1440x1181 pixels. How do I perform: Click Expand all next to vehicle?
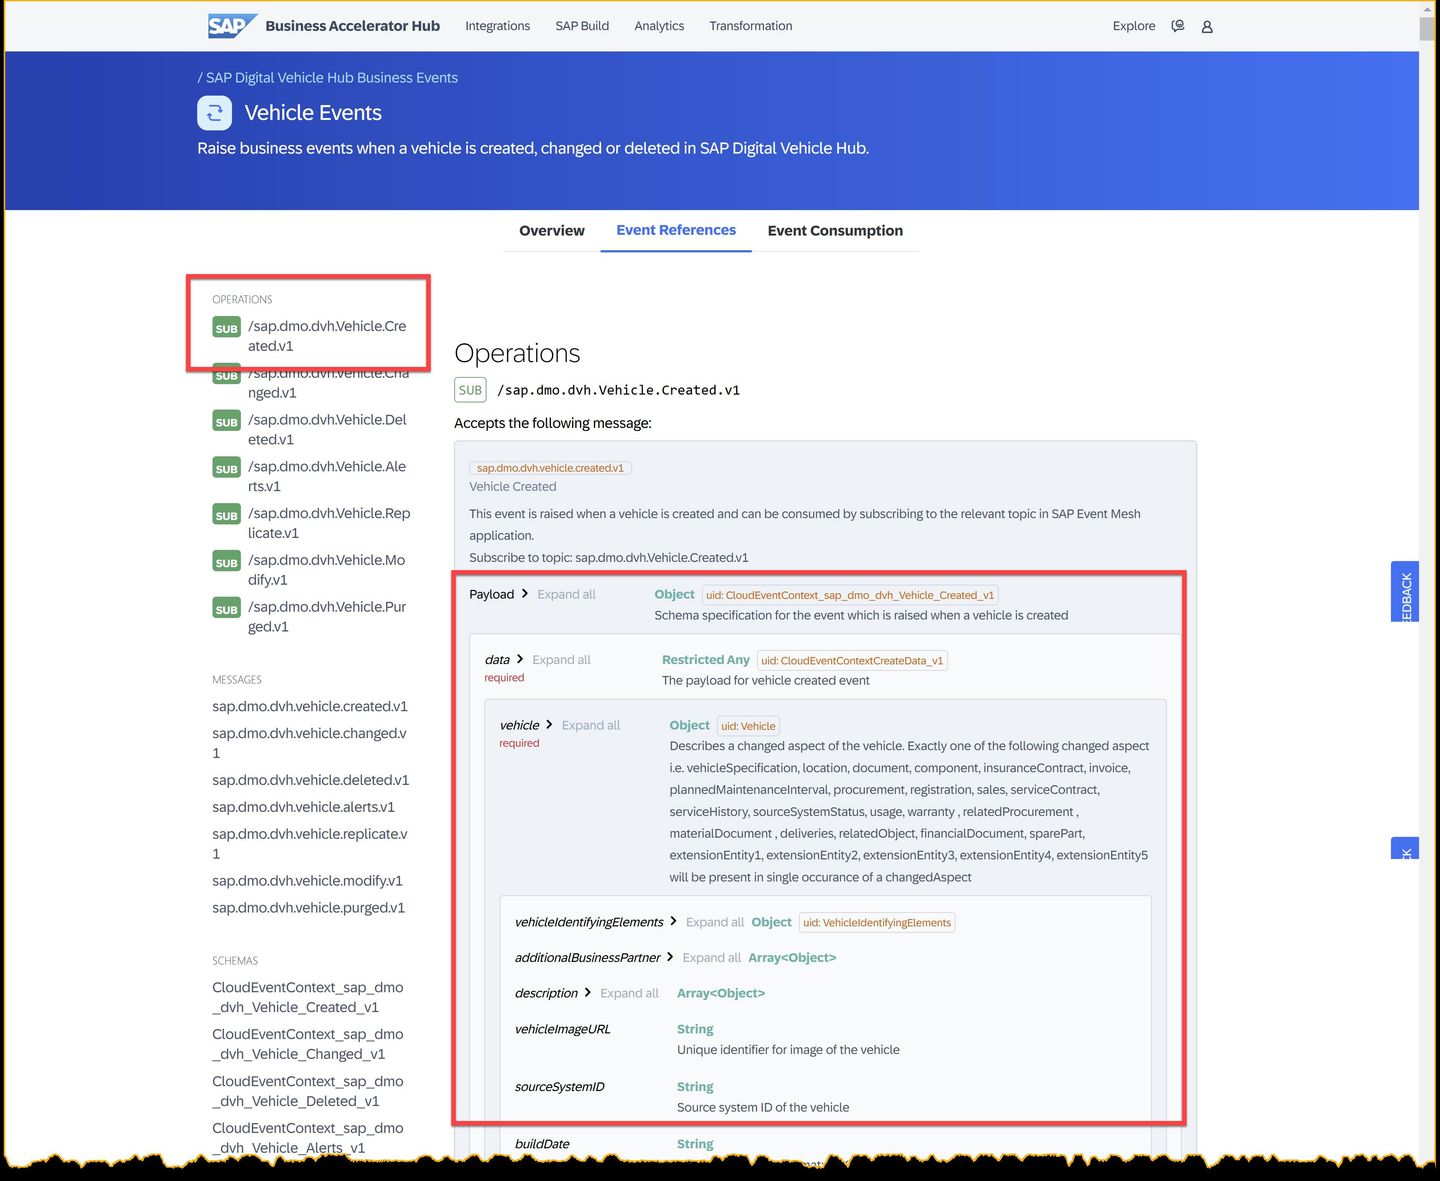[591, 725]
